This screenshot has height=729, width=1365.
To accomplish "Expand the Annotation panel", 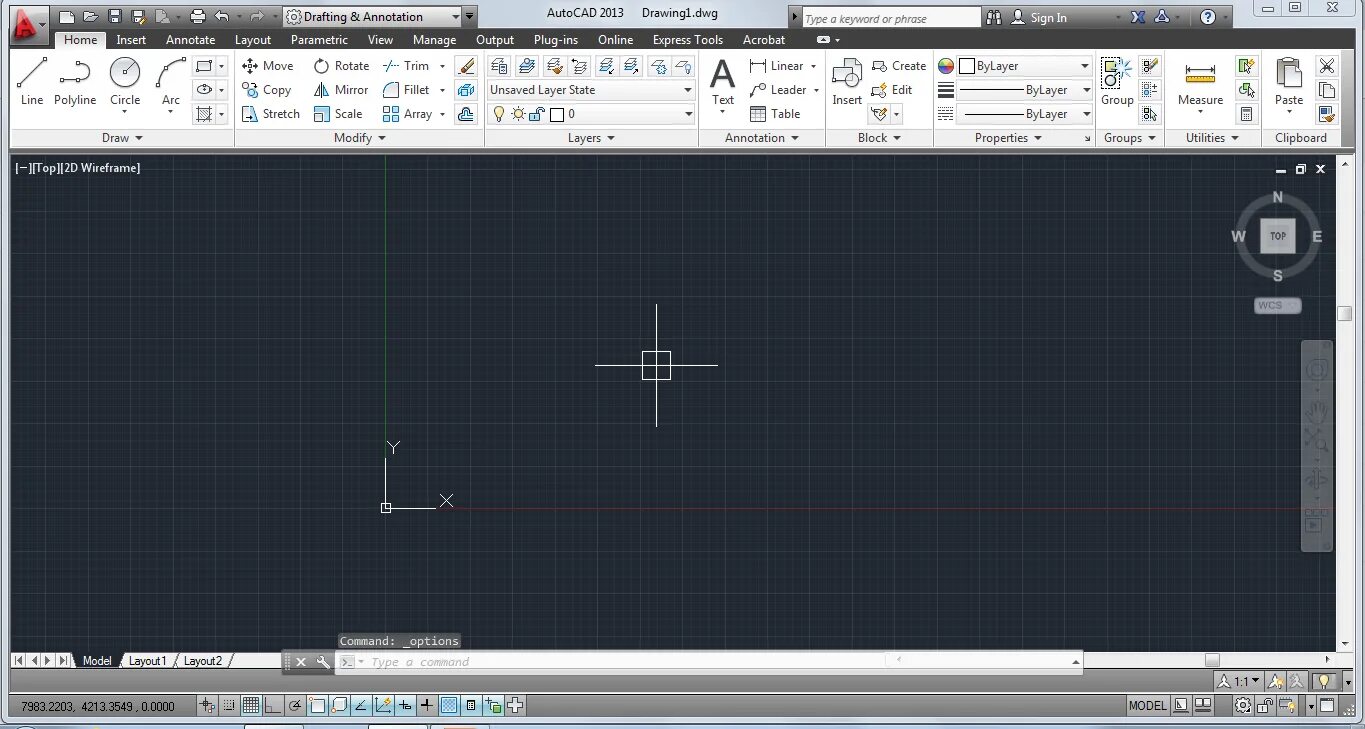I will (761, 138).
